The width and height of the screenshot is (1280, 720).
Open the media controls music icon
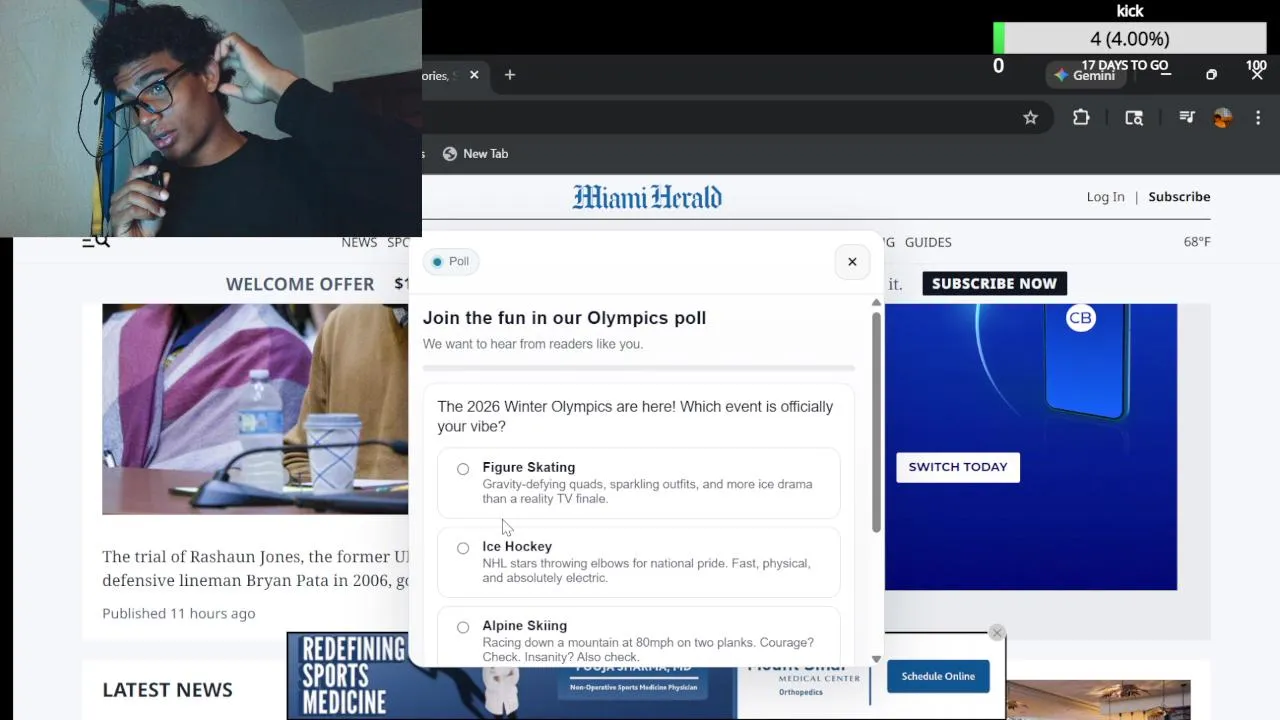click(1187, 118)
